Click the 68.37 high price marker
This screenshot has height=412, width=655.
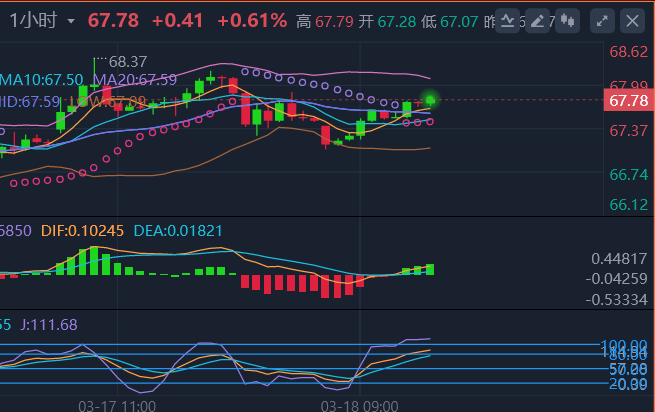pos(128,61)
